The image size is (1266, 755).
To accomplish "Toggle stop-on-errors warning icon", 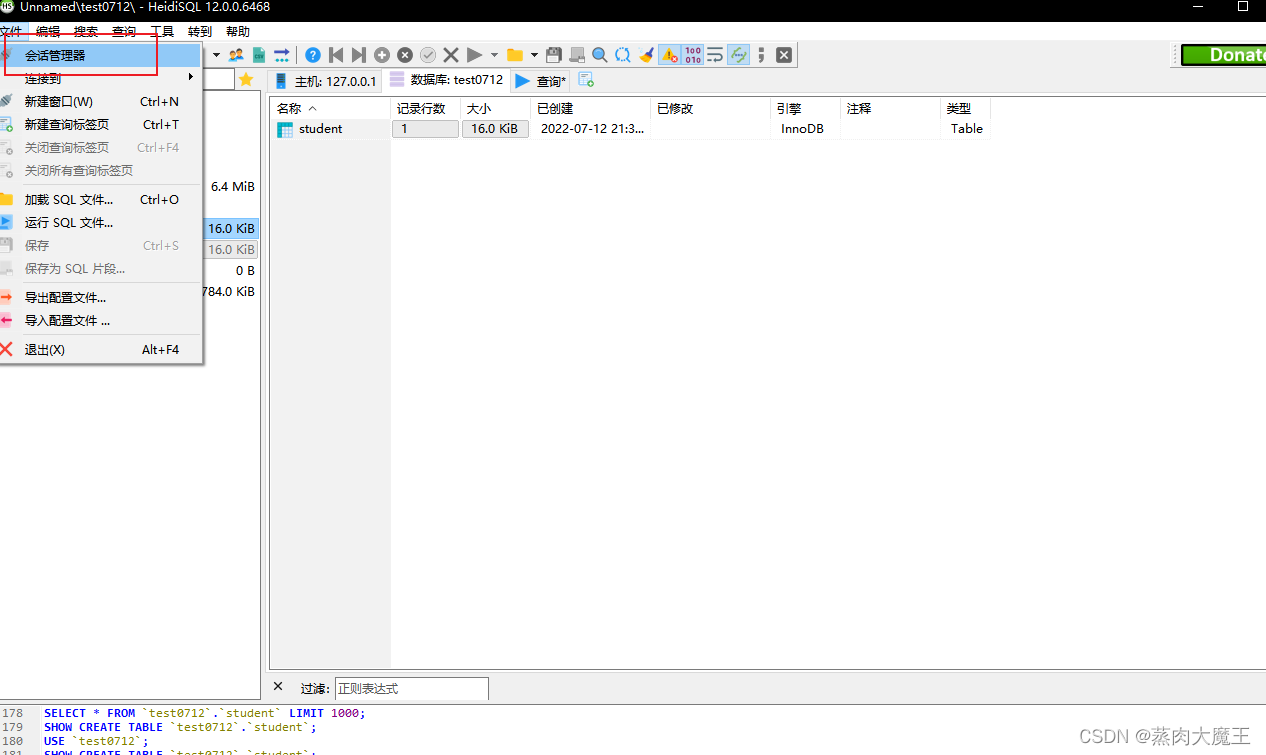I will click(669, 55).
